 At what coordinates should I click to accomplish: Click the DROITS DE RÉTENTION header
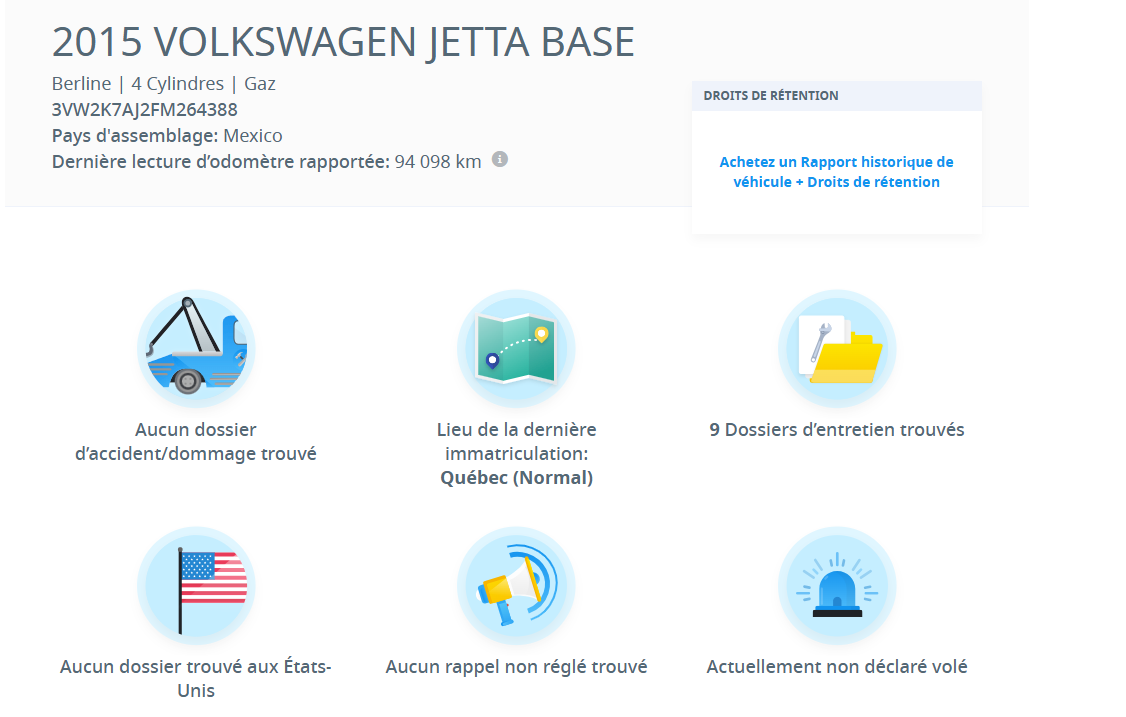pyautogui.click(x=837, y=96)
